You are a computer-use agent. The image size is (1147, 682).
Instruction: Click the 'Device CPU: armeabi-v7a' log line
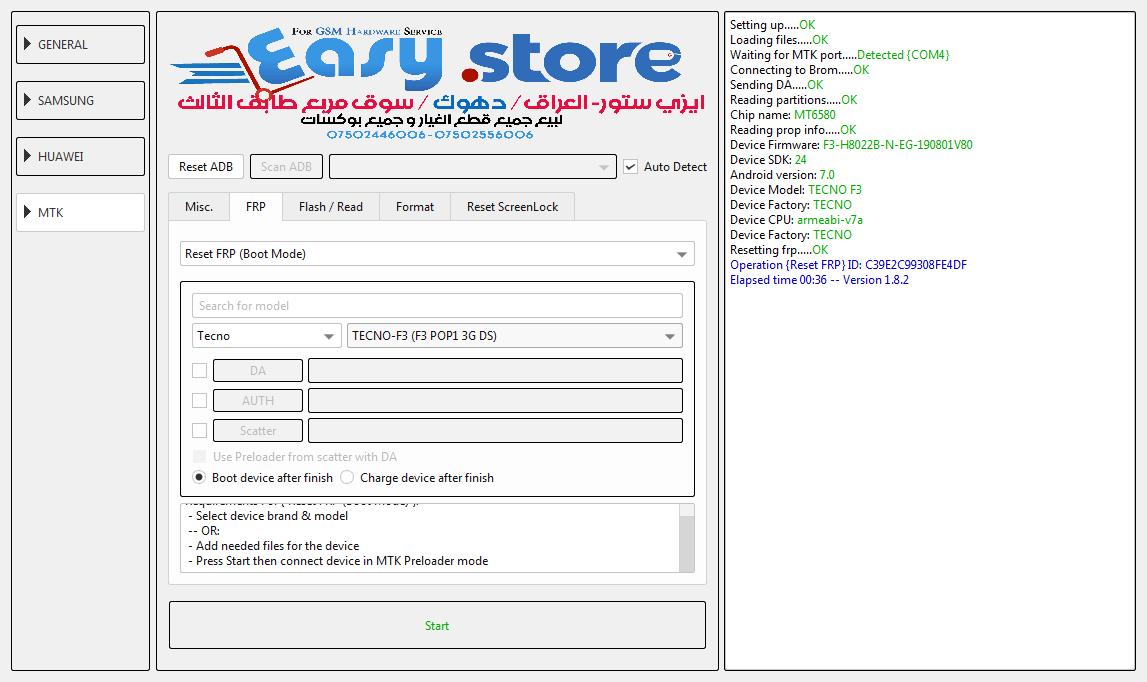[796, 220]
